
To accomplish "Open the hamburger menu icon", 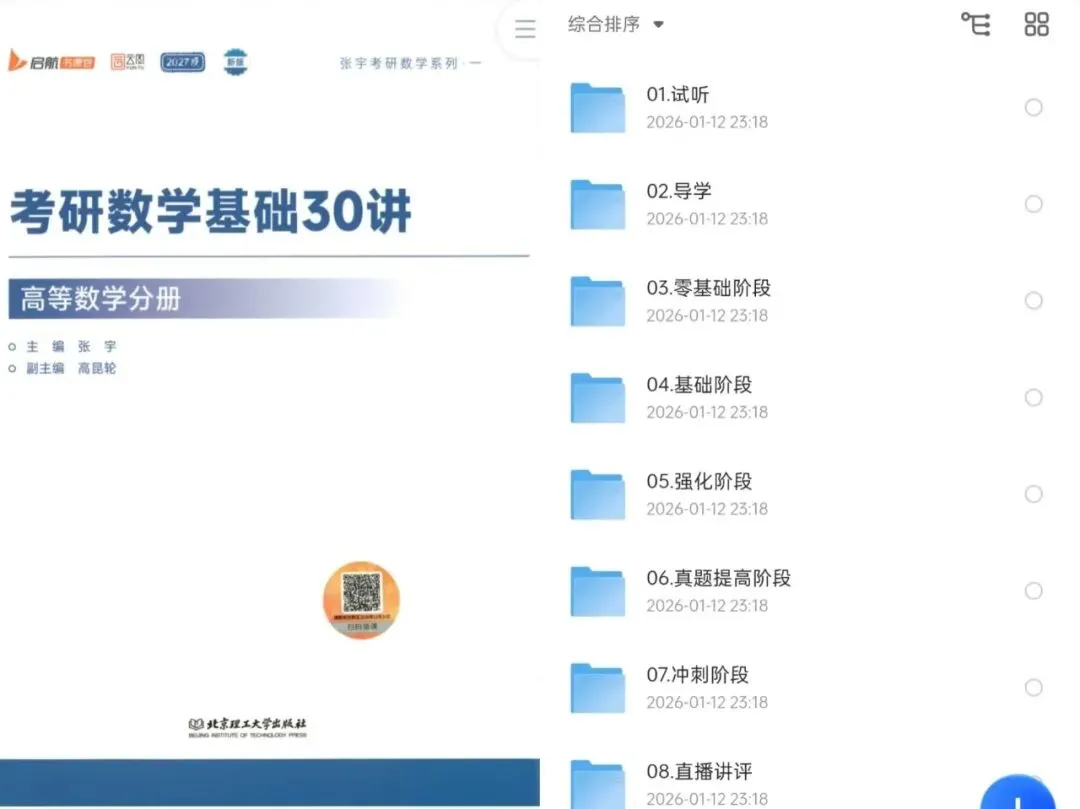I will click(525, 28).
